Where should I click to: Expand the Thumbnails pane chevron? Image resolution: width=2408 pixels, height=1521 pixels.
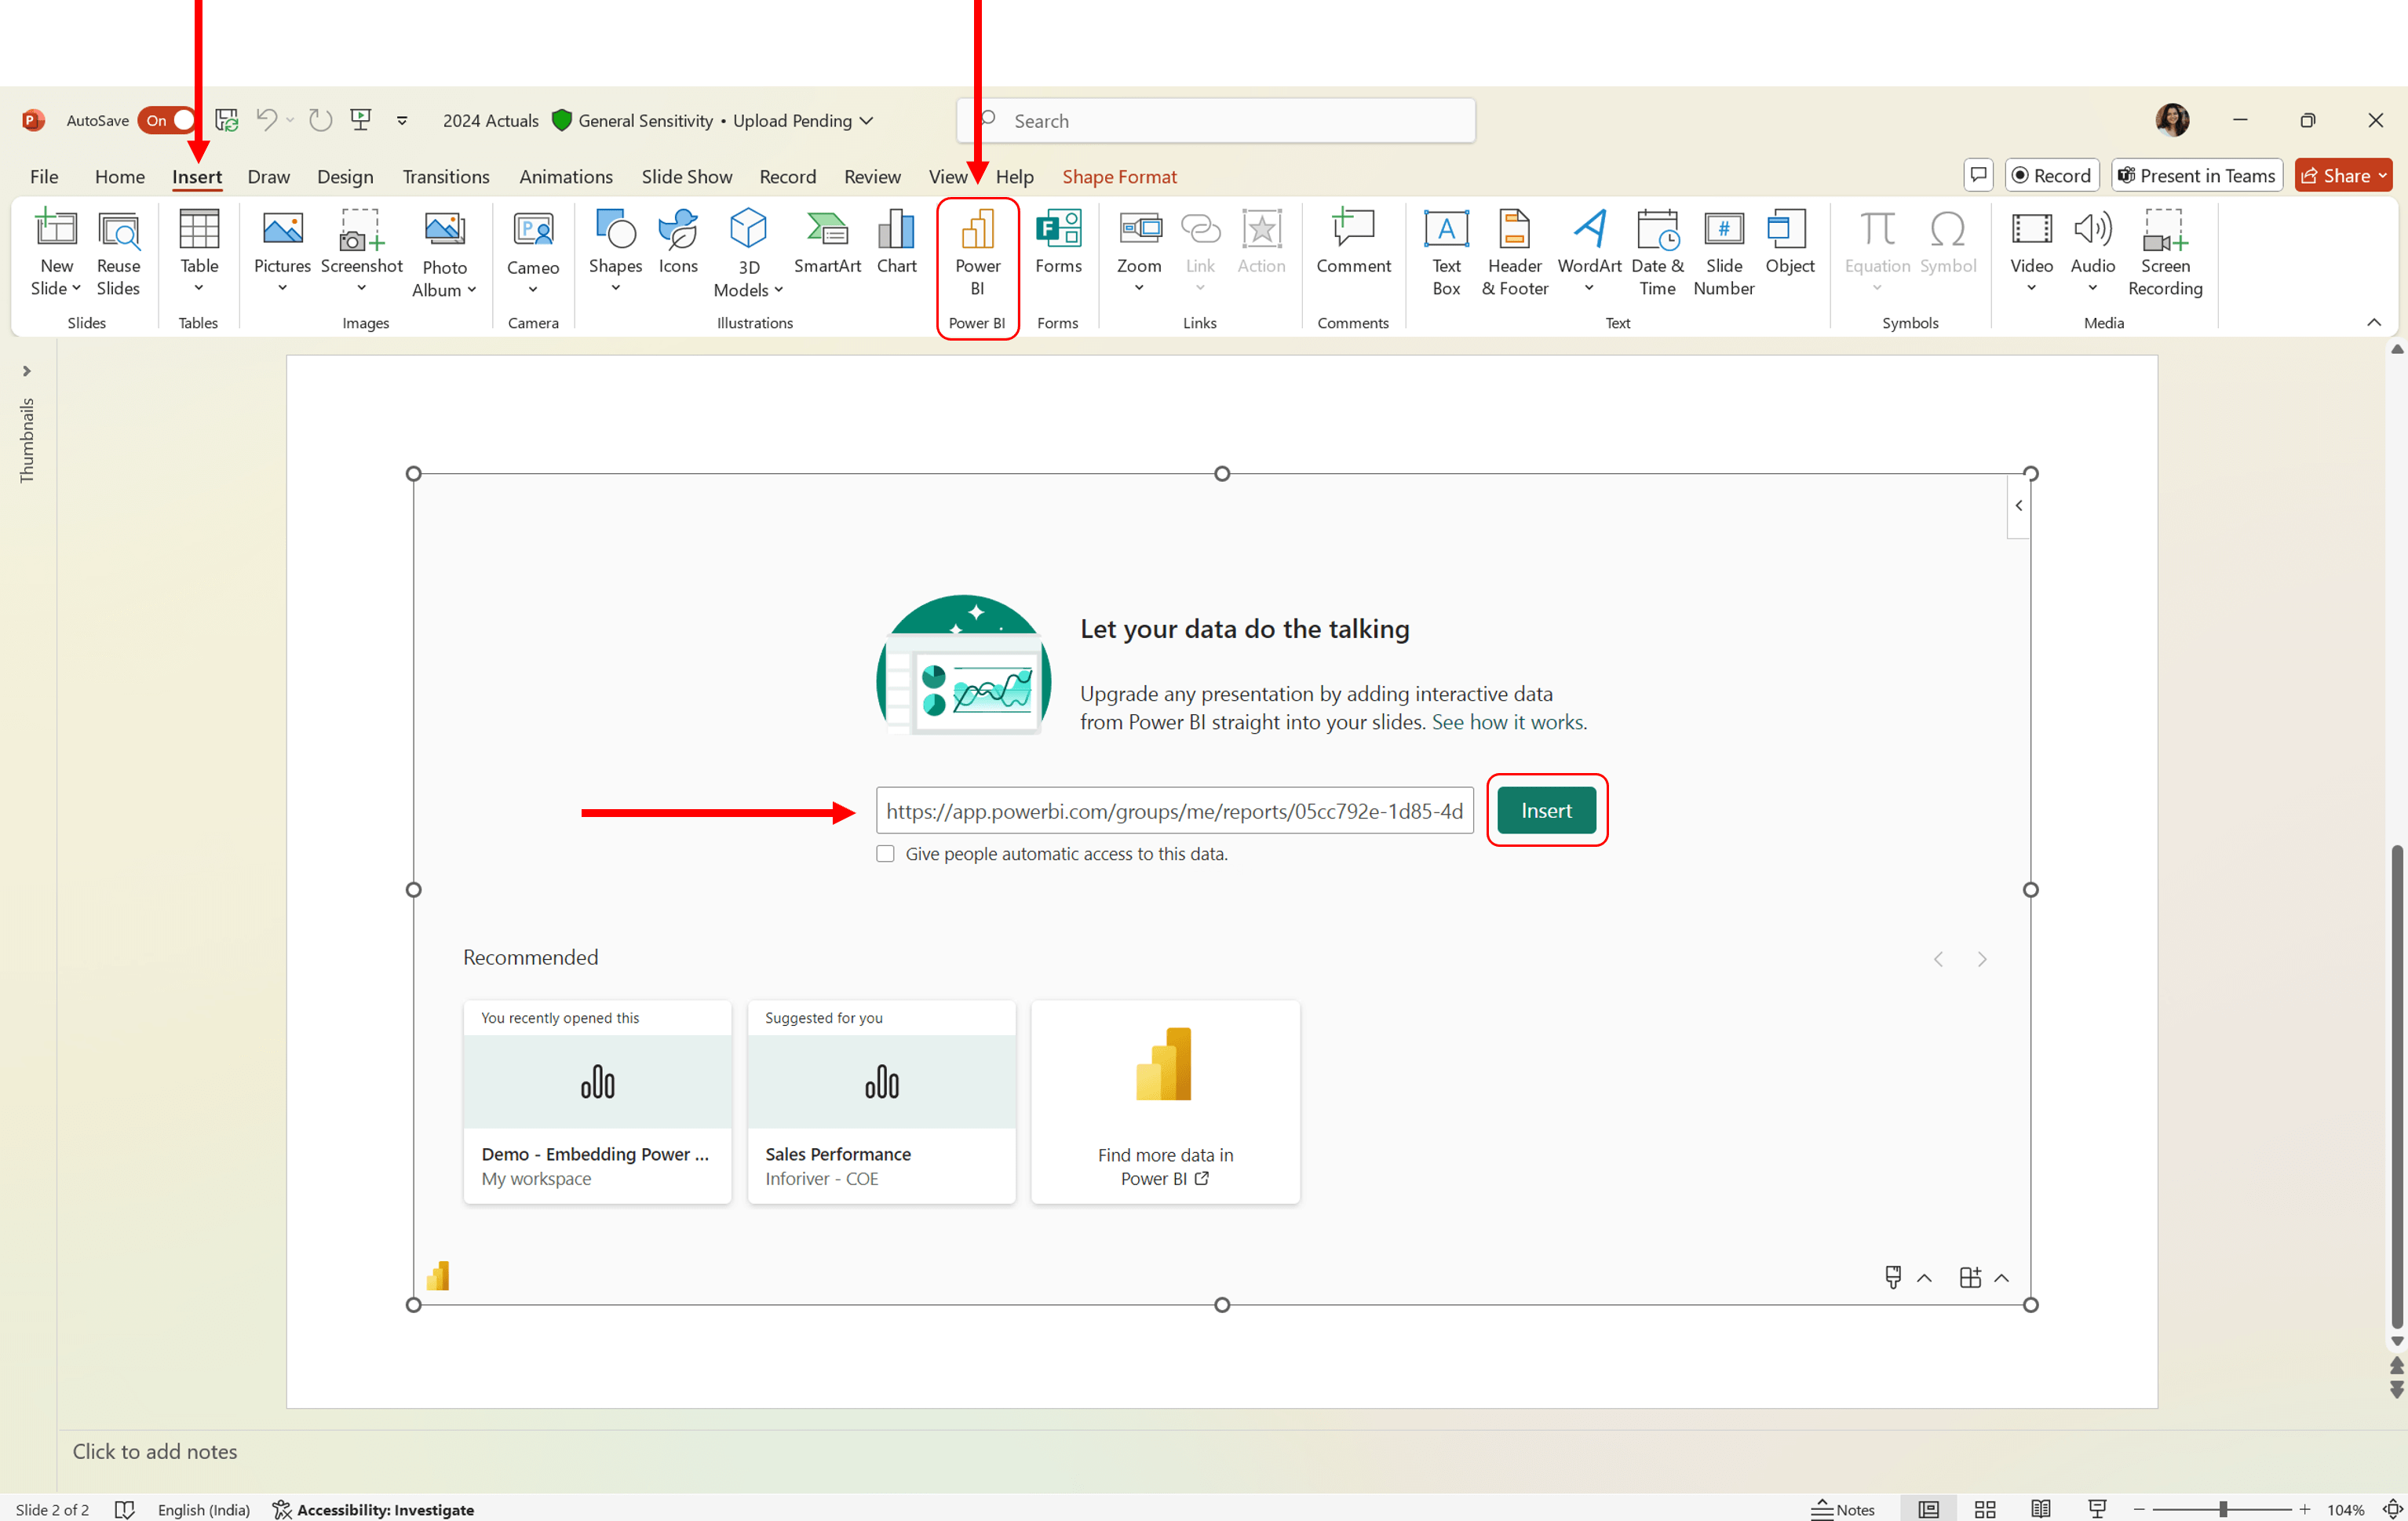27,371
